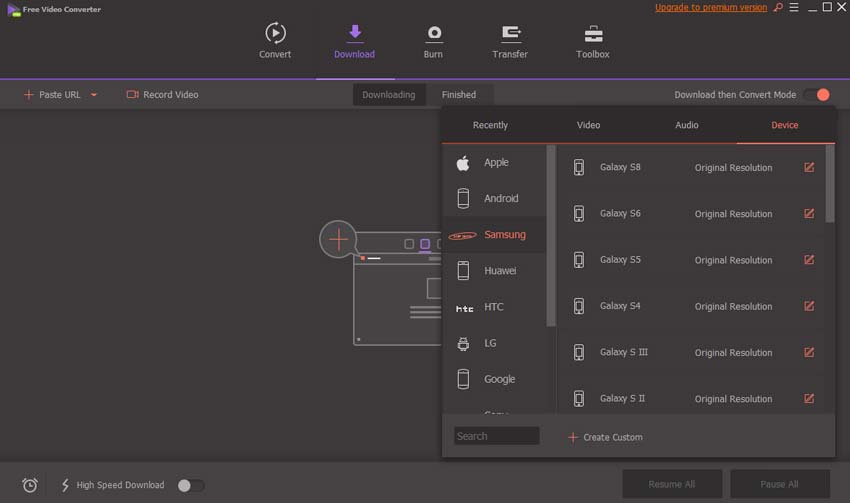Click the Apple logo icon
This screenshot has height=503, width=850.
pyautogui.click(x=463, y=163)
